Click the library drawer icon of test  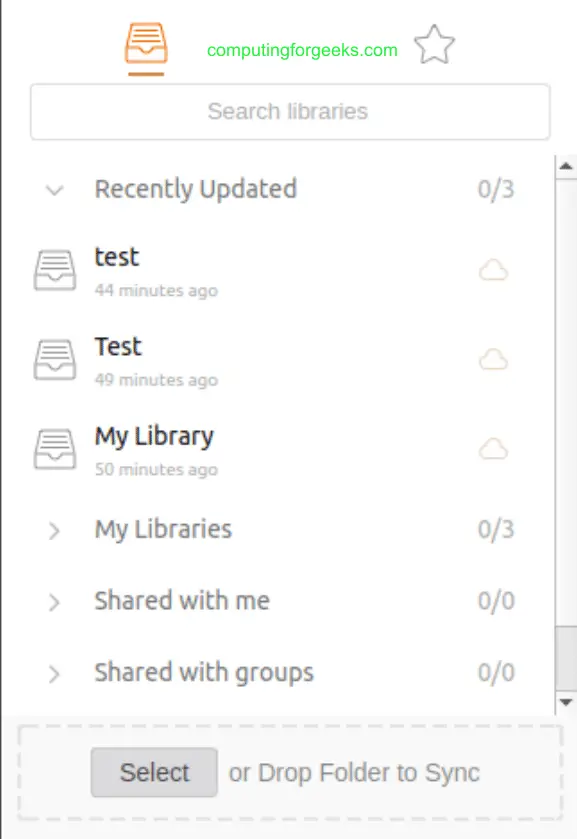55,270
